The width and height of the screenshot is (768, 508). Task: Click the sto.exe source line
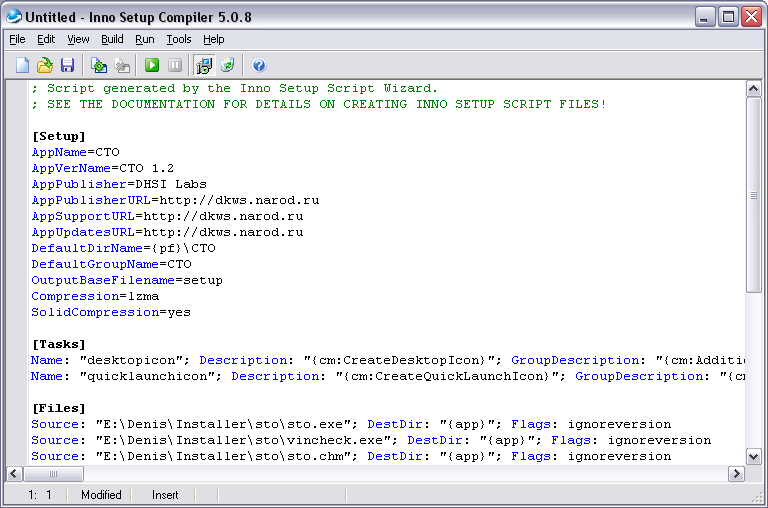click(x=351, y=424)
